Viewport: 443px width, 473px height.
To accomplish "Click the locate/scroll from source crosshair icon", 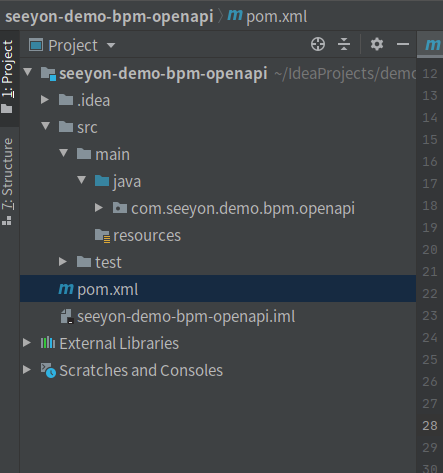I will click(318, 44).
